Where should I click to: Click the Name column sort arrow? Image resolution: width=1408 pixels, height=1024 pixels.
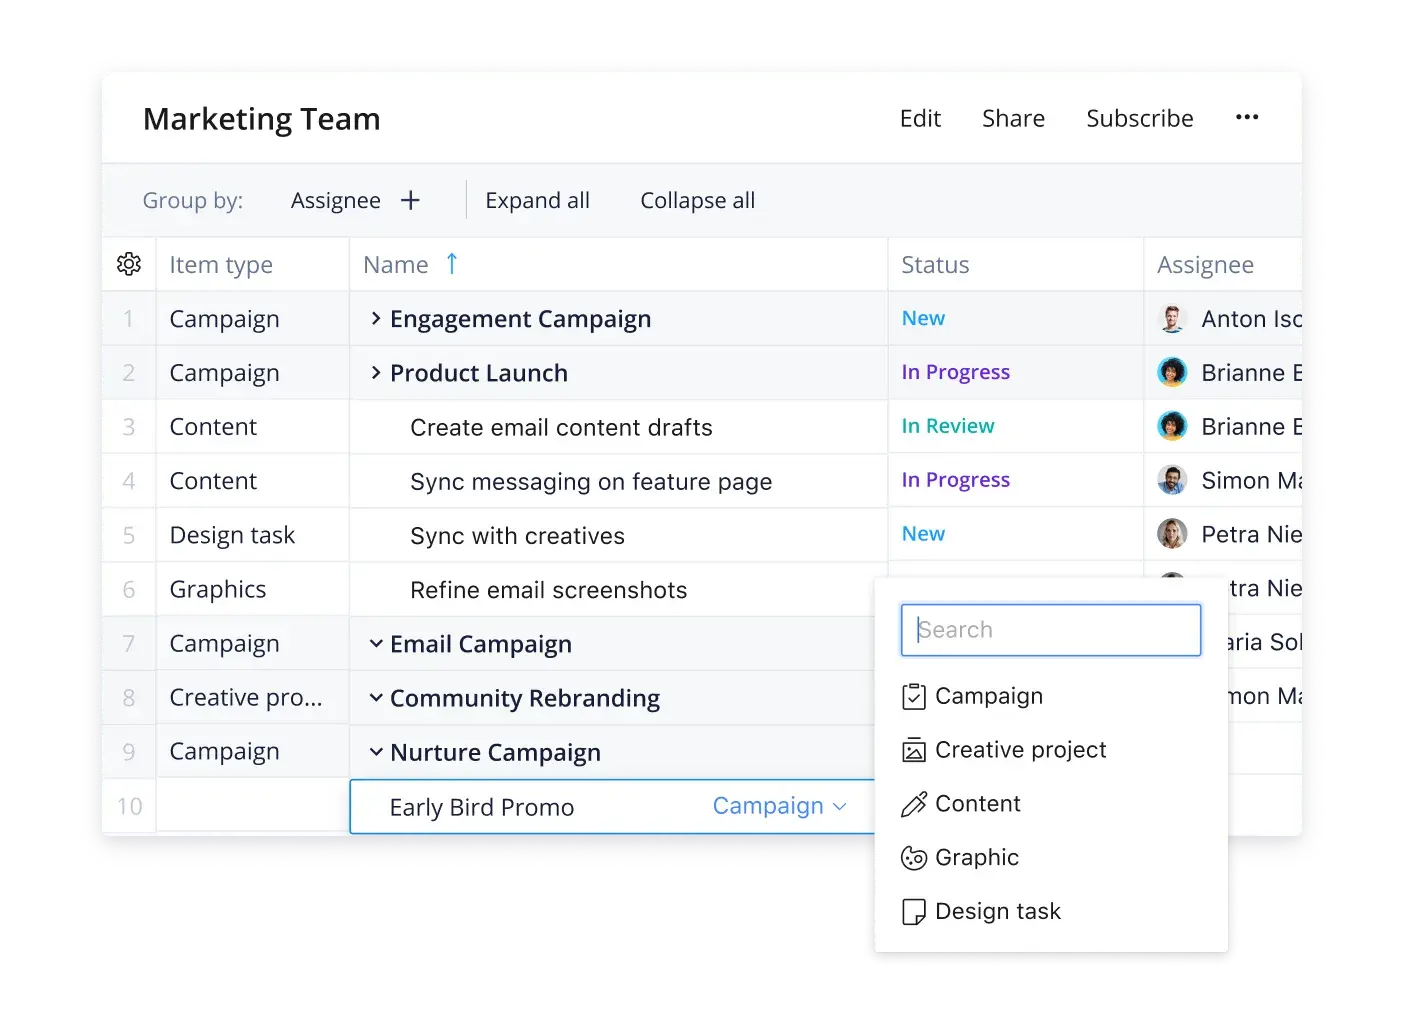452,264
